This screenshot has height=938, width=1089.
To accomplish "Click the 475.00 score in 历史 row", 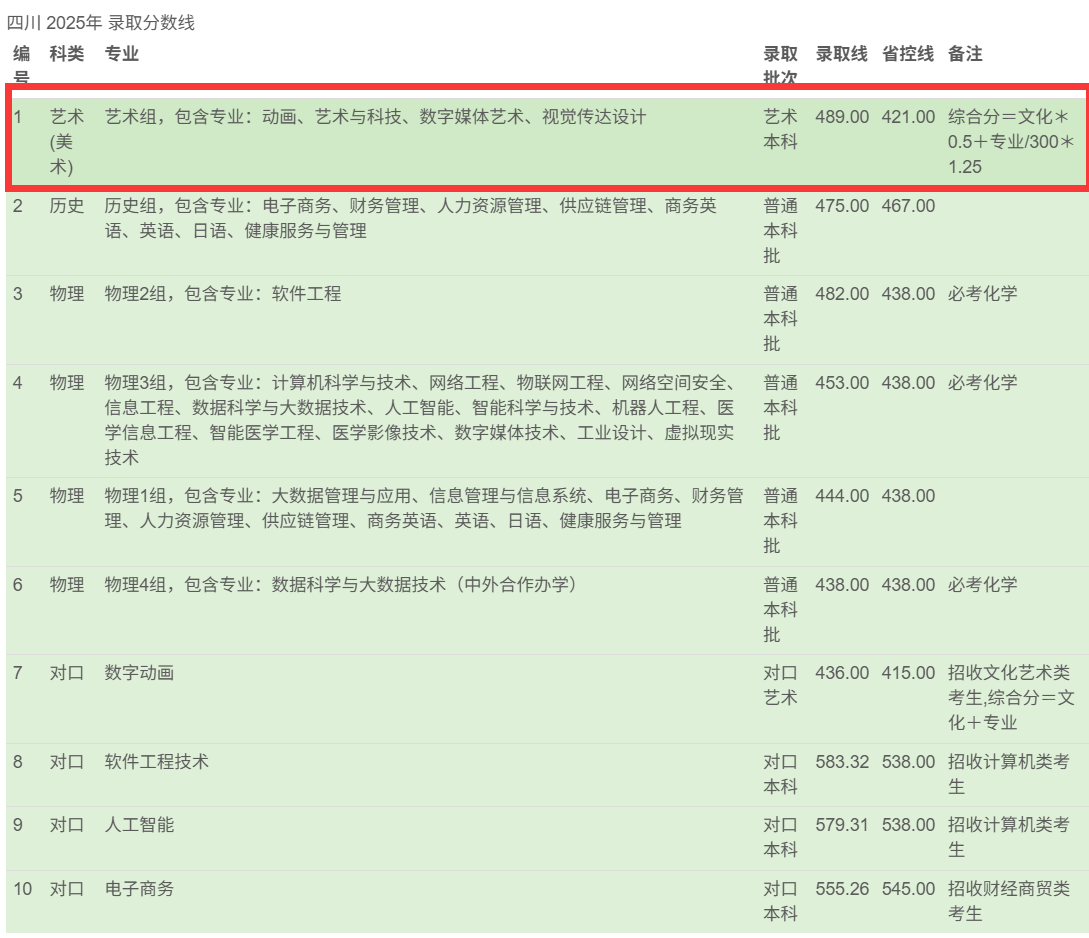I will pyautogui.click(x=842, y=206).
